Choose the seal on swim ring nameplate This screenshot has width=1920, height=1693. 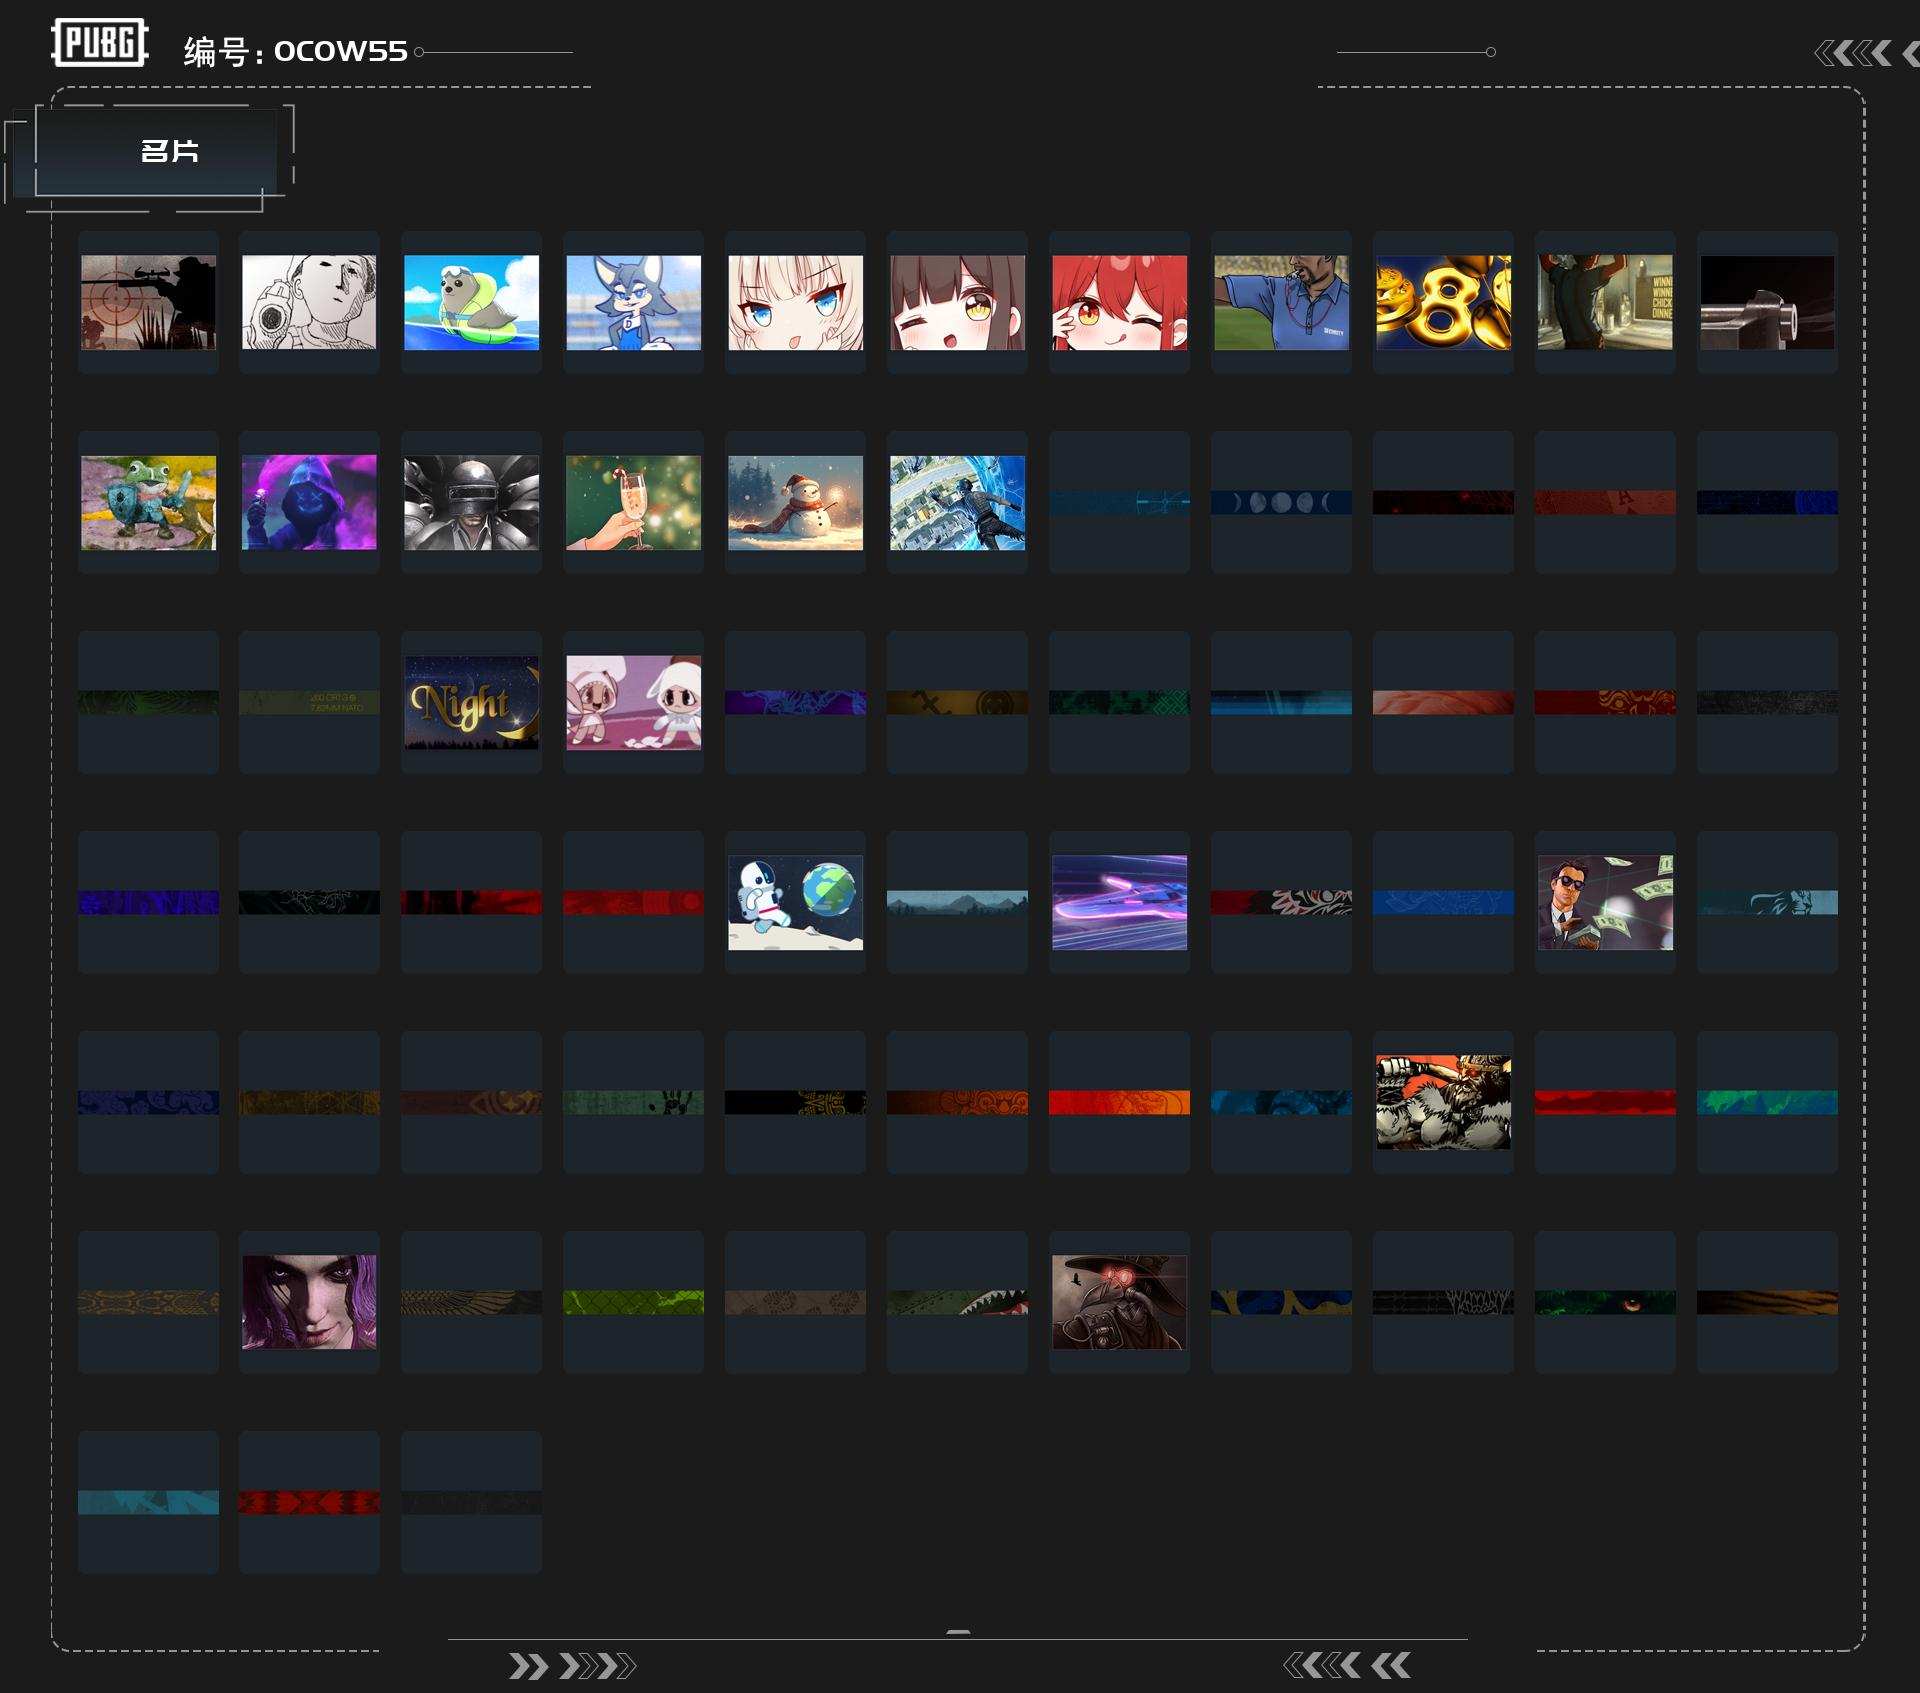point(471,302)
